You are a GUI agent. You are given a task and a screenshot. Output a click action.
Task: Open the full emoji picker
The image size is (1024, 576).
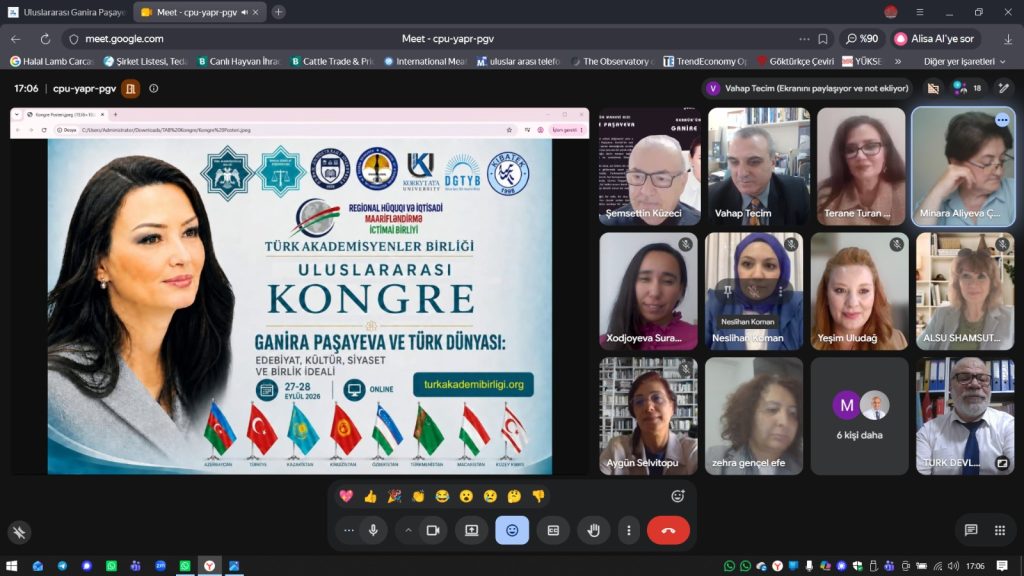click(678, 496)
